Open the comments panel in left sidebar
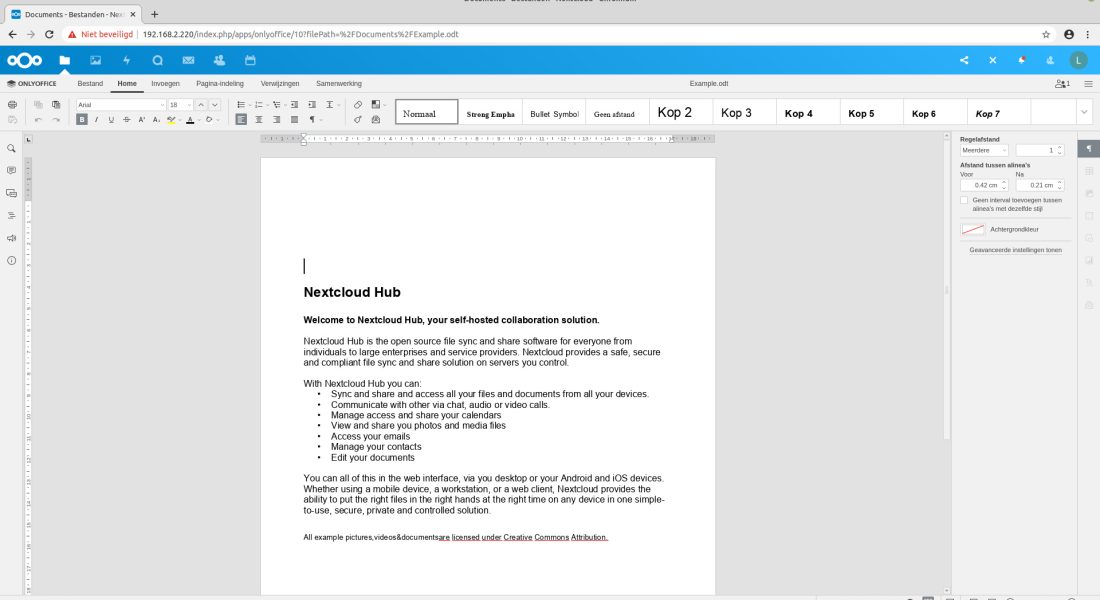Image resolution: width=1100 pixels, height=600 pixels. point(12,171)
